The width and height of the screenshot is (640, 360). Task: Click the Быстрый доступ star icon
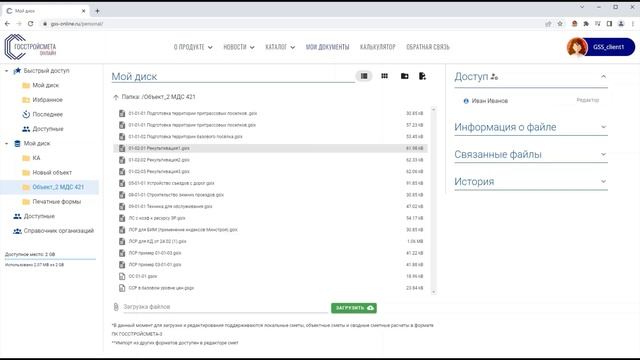tap(17, 71)
